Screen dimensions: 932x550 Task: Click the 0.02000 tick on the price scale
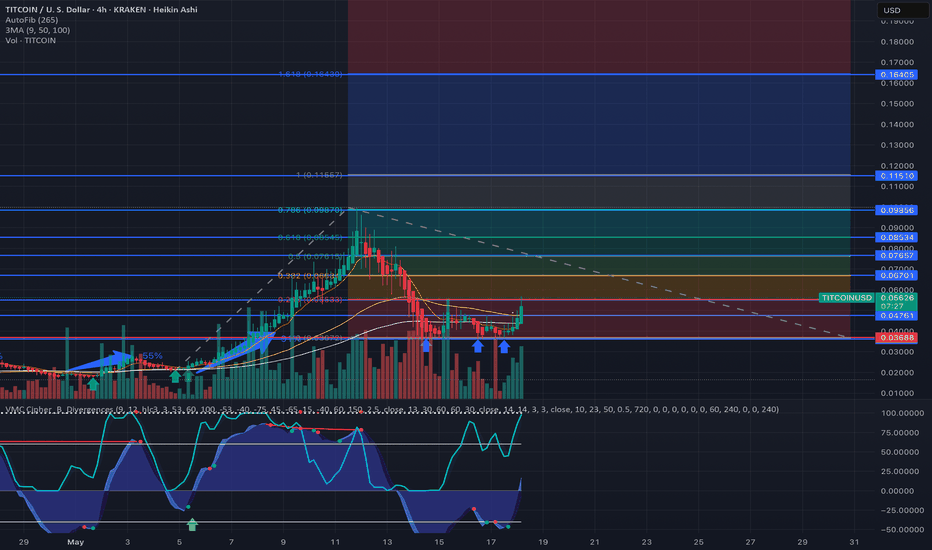pos(897,373)
